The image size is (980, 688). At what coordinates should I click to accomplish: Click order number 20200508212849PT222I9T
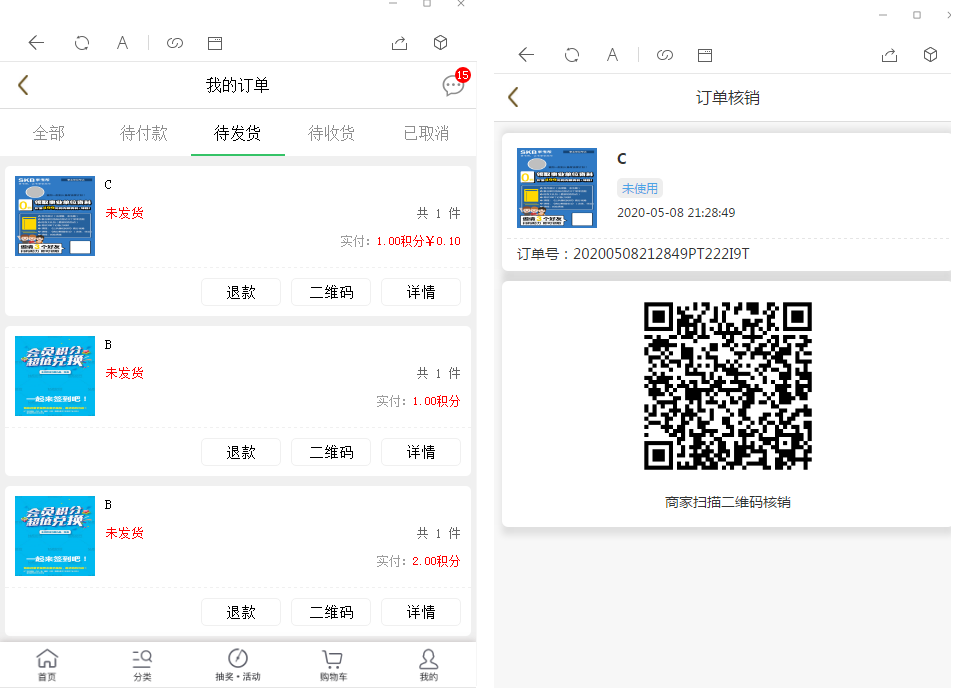tap(661, 254)
